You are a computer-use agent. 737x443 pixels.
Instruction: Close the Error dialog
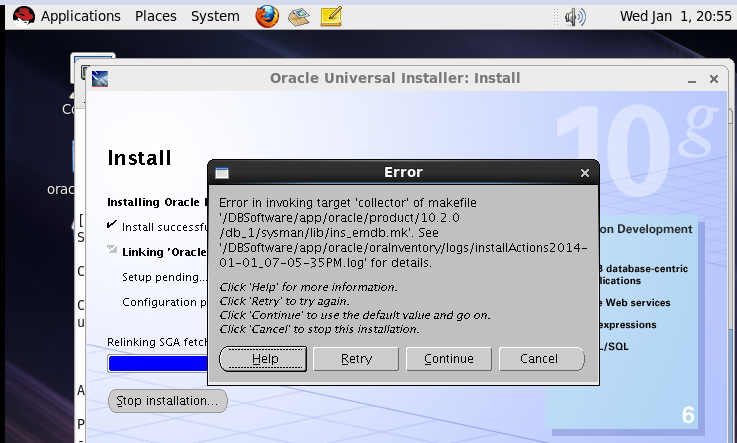585,173
